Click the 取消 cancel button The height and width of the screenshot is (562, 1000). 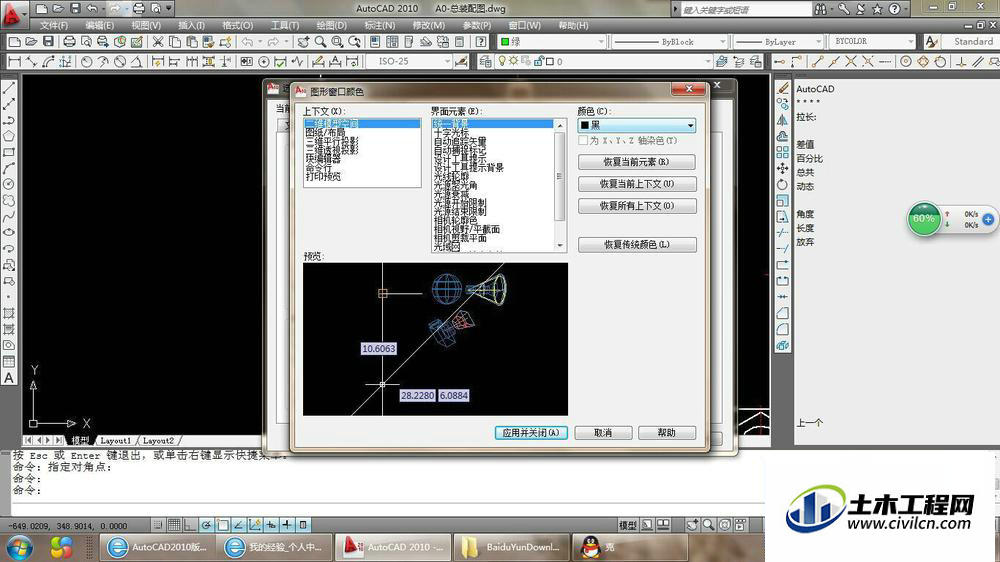[603, 433]
